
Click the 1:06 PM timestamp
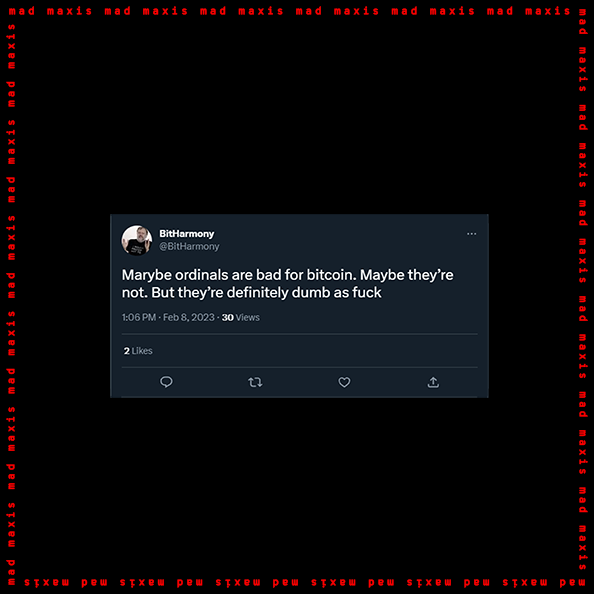139,317
